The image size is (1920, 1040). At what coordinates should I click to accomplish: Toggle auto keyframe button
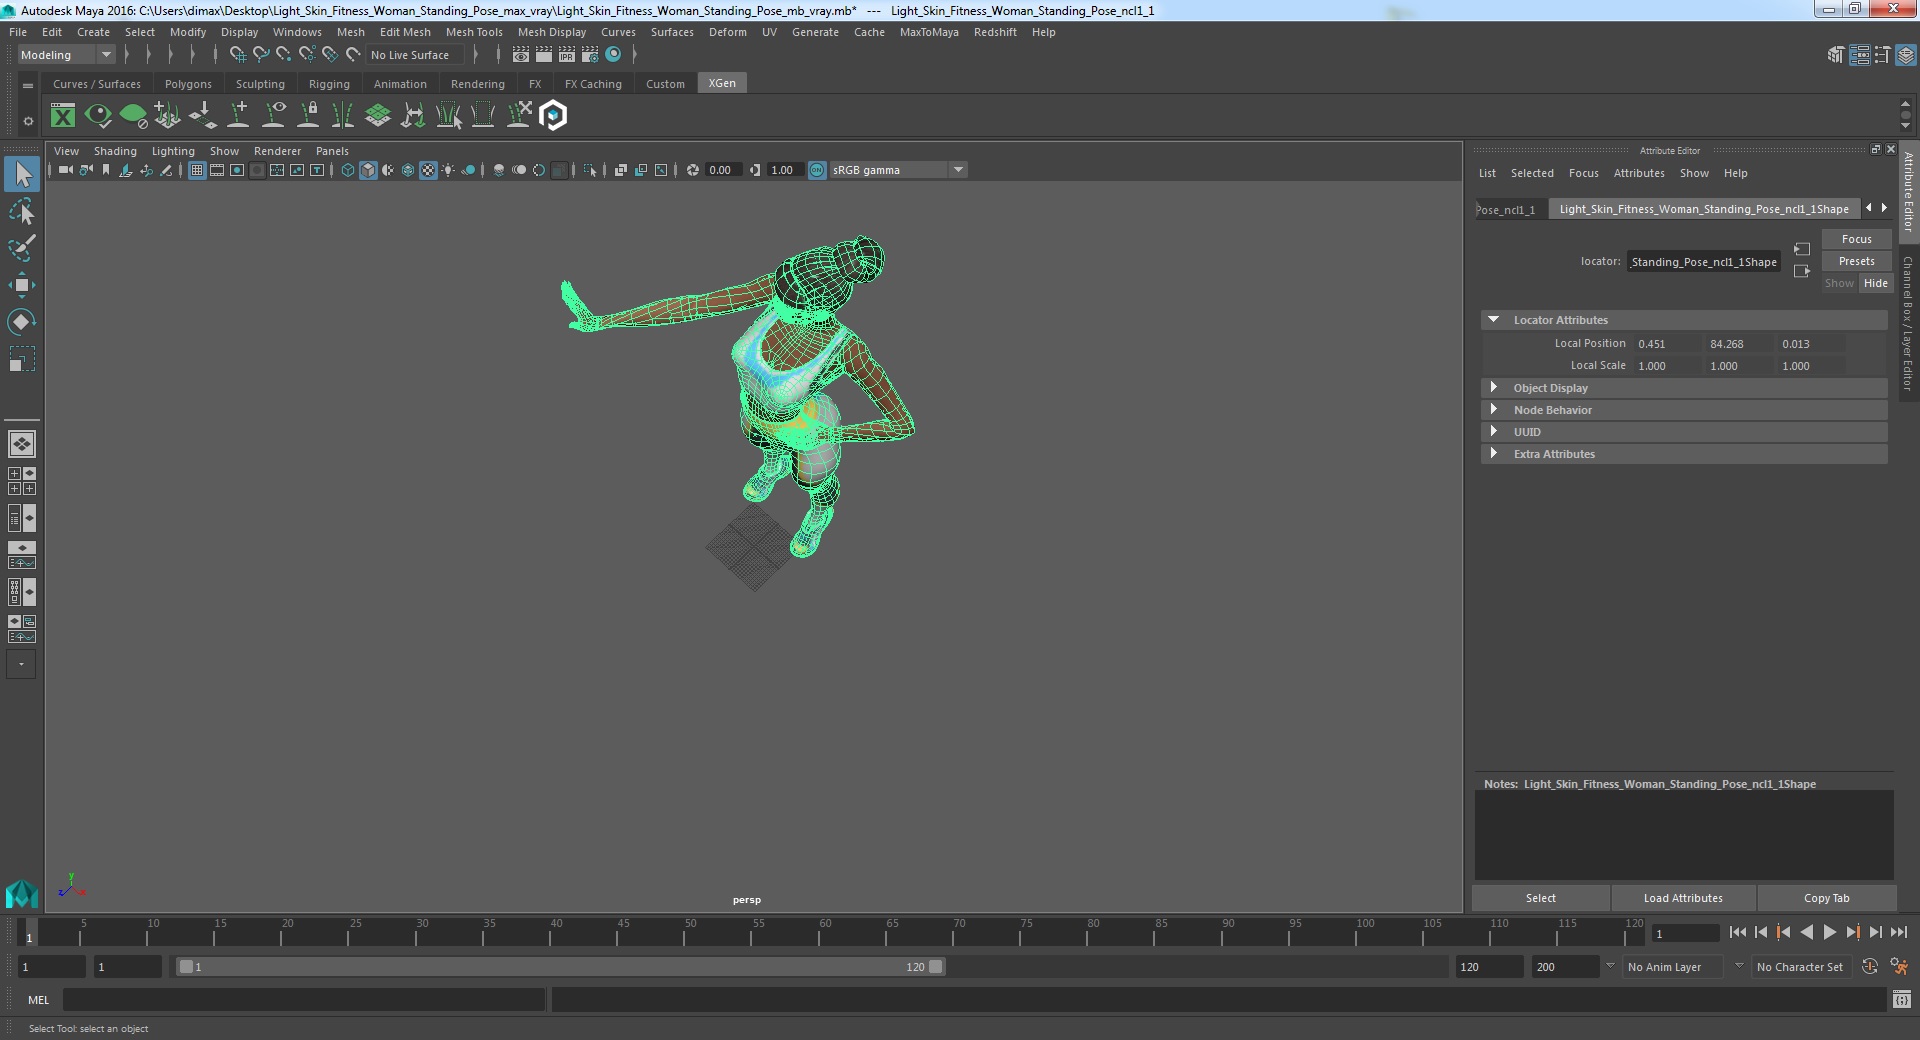click(1870, 966)
